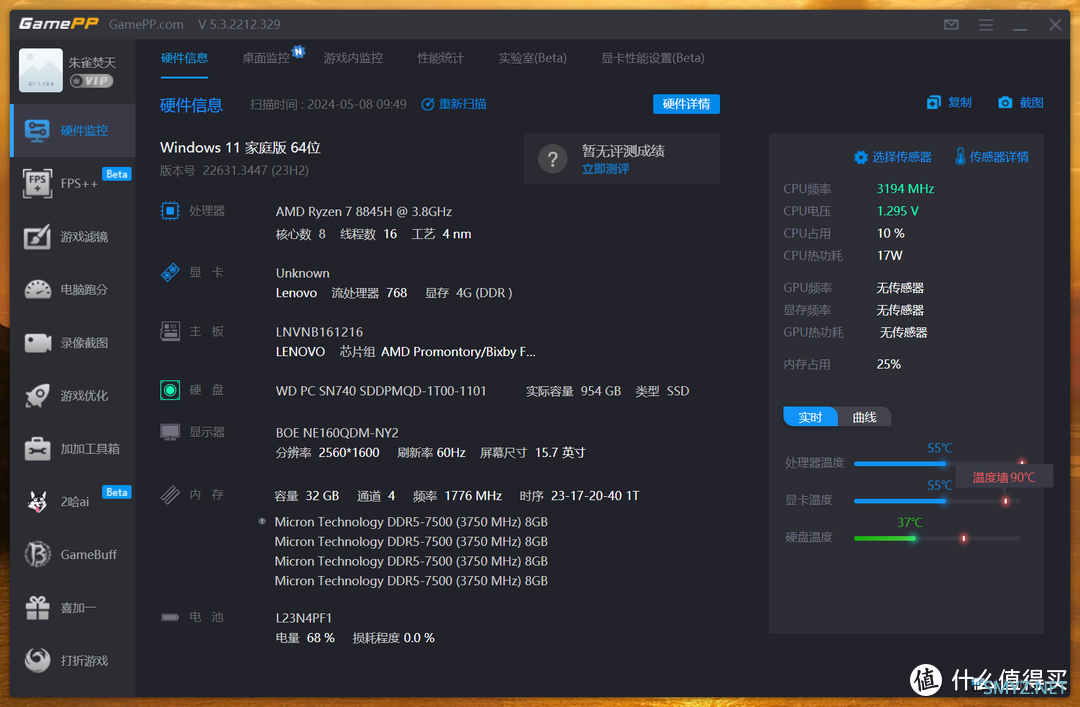This screenshot has height=707, width=1080.
Task: Click the 重新扫描 rescan refresh icon
Action: tap(428, 104)
